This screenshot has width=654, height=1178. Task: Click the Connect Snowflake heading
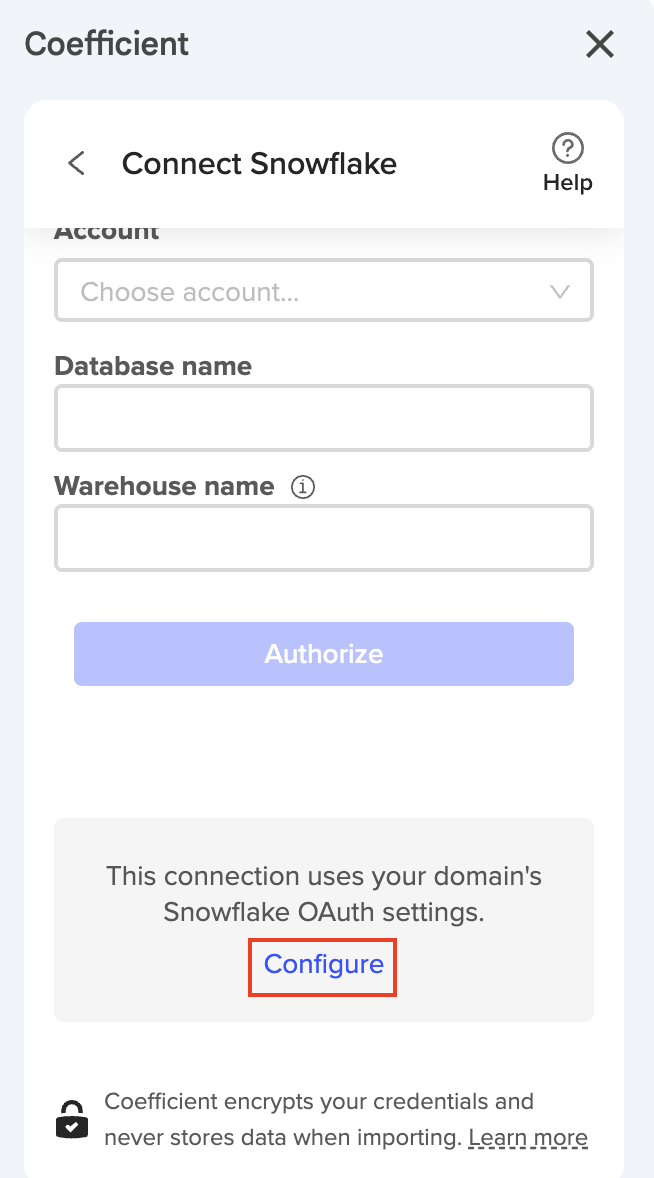click(x=259, y=163)
